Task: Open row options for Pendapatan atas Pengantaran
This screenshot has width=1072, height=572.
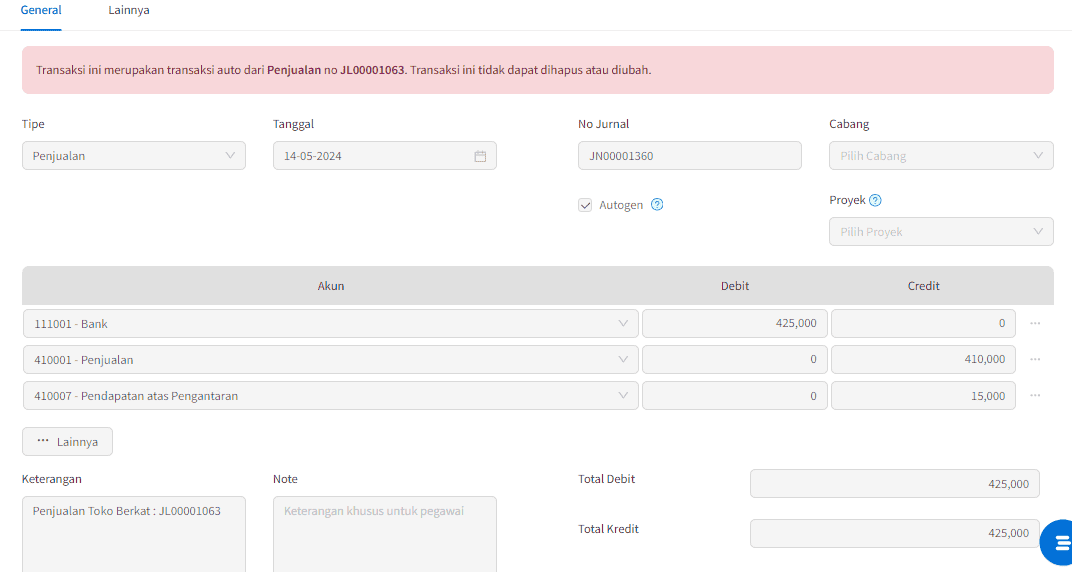Action: [x=1035, y=395]
